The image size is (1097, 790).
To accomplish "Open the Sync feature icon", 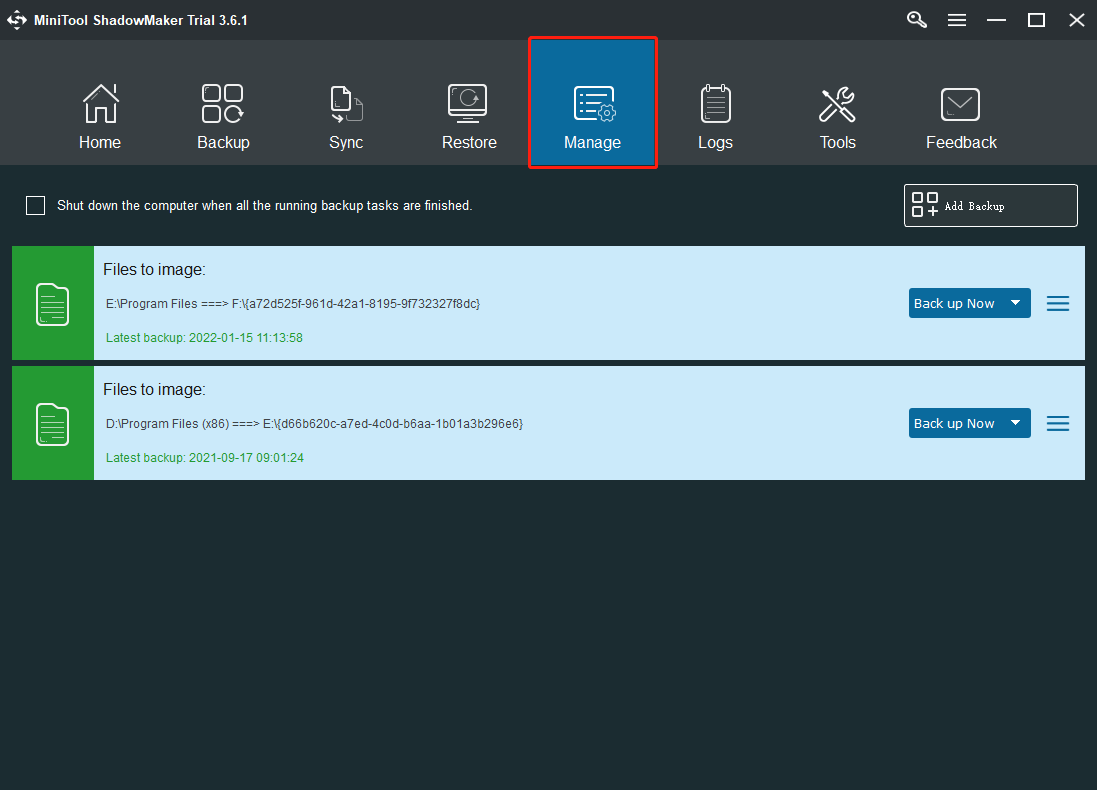I will click(346, 103).
